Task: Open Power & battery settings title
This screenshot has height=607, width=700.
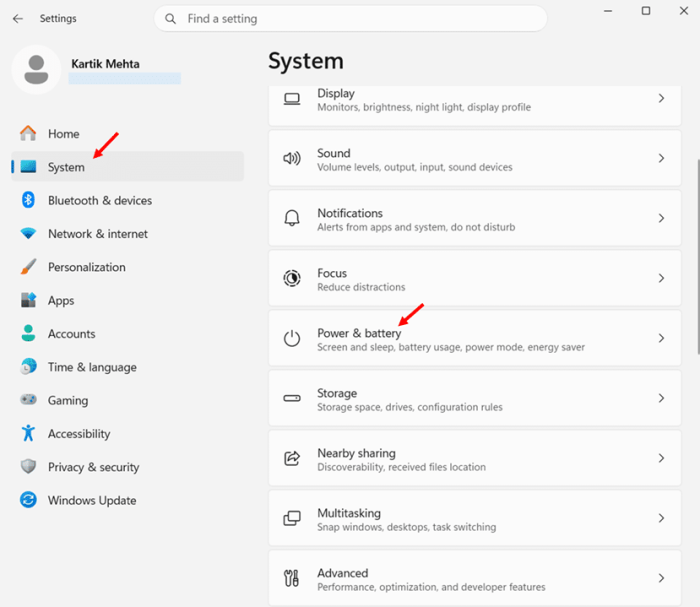Action: (359, 333)
